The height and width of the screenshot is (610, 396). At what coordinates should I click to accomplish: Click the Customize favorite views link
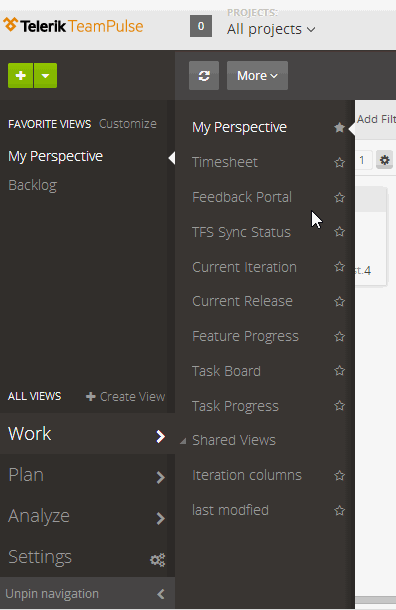[x=128, y=124]
